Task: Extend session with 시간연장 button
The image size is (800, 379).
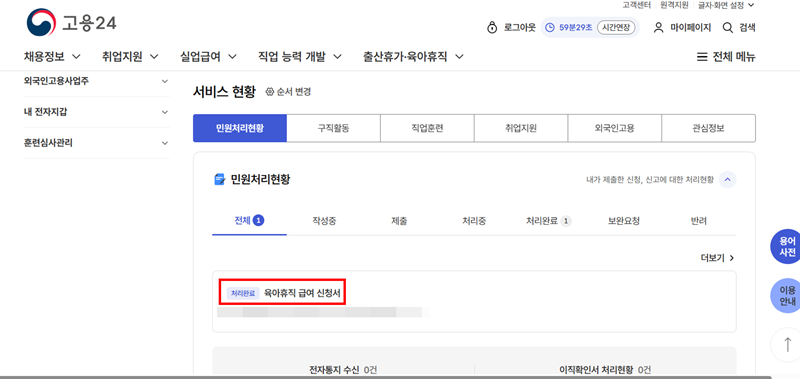Action: tap(616, 28)
